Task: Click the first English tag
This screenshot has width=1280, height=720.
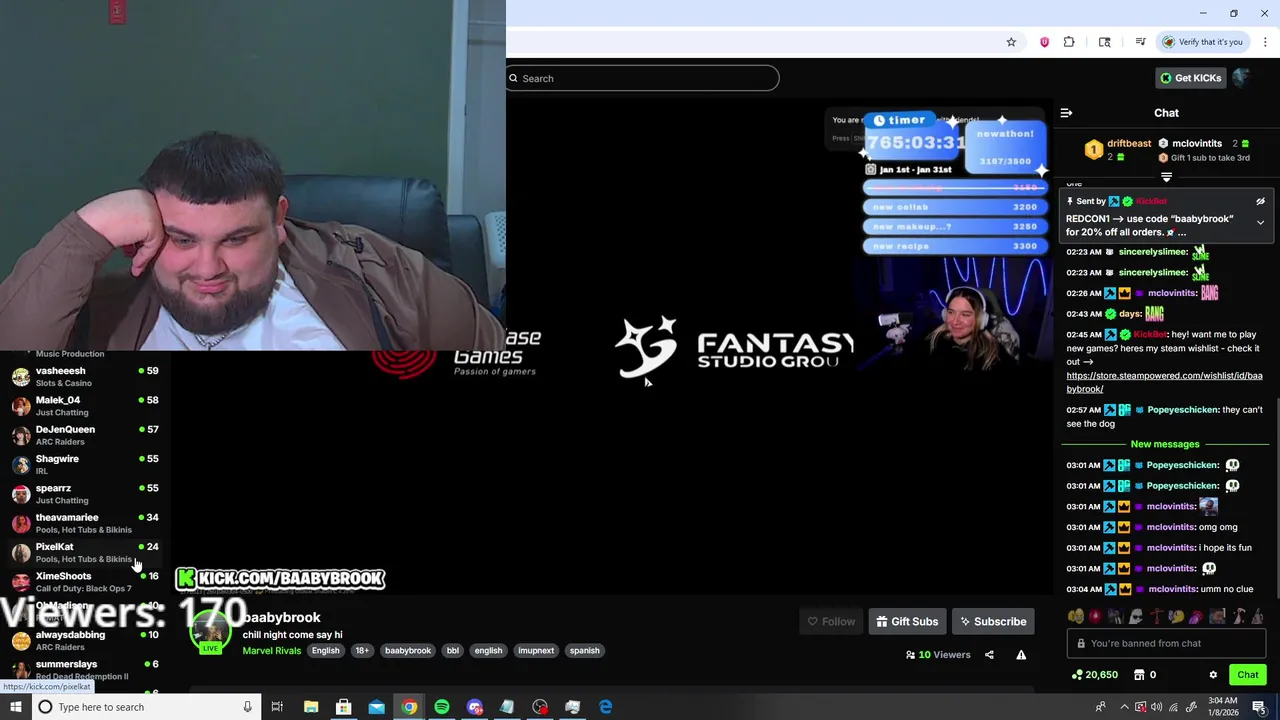Action: (325, 651)
